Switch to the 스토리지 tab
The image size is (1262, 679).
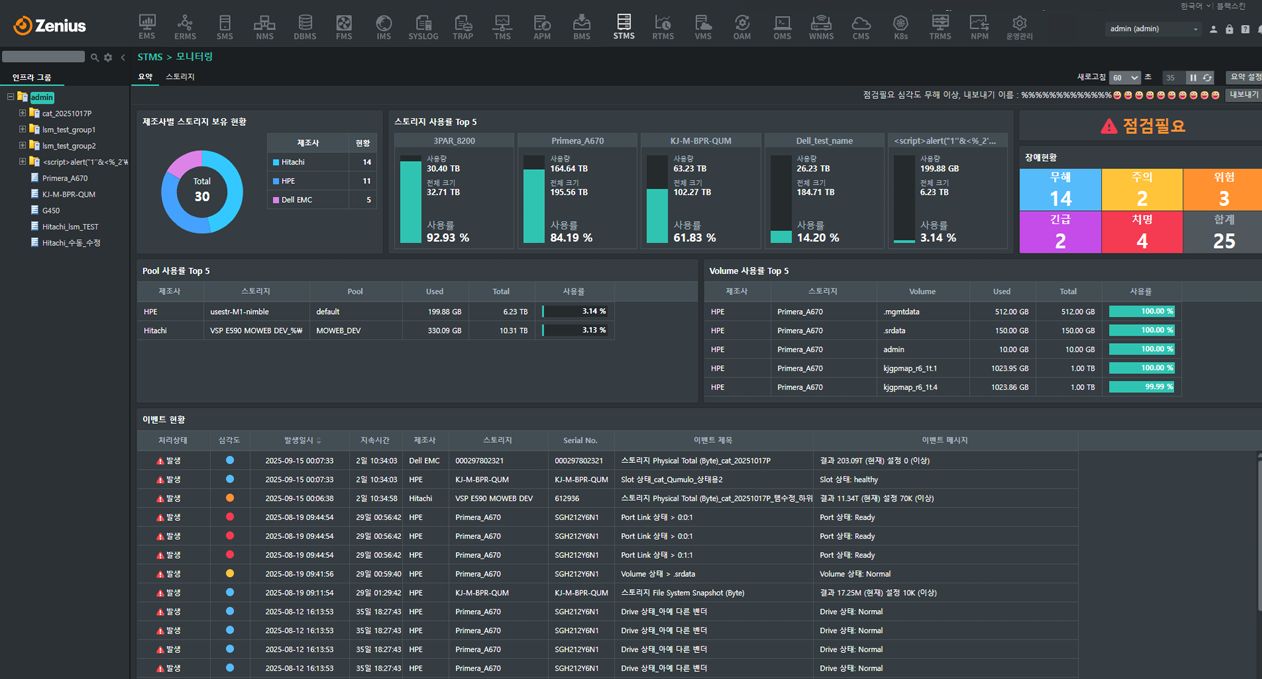click(x=180, y=77)
